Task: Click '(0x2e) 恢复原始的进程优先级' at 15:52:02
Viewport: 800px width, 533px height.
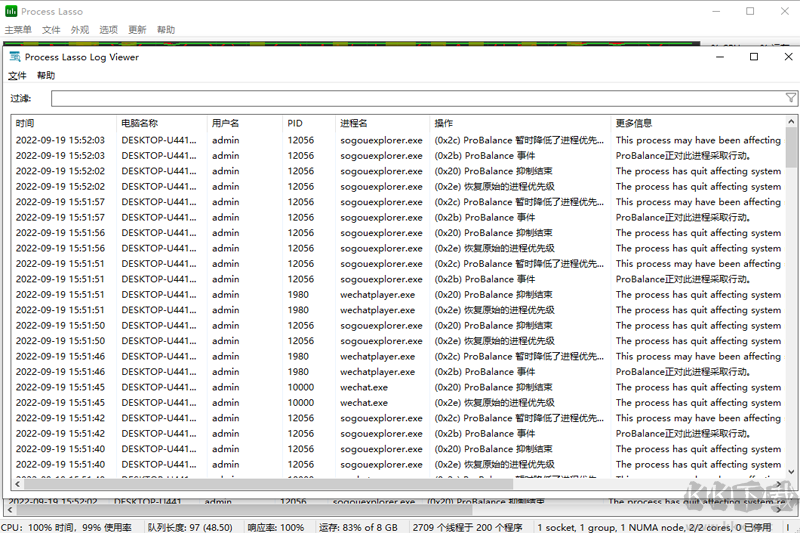Action: pos(494,187)
